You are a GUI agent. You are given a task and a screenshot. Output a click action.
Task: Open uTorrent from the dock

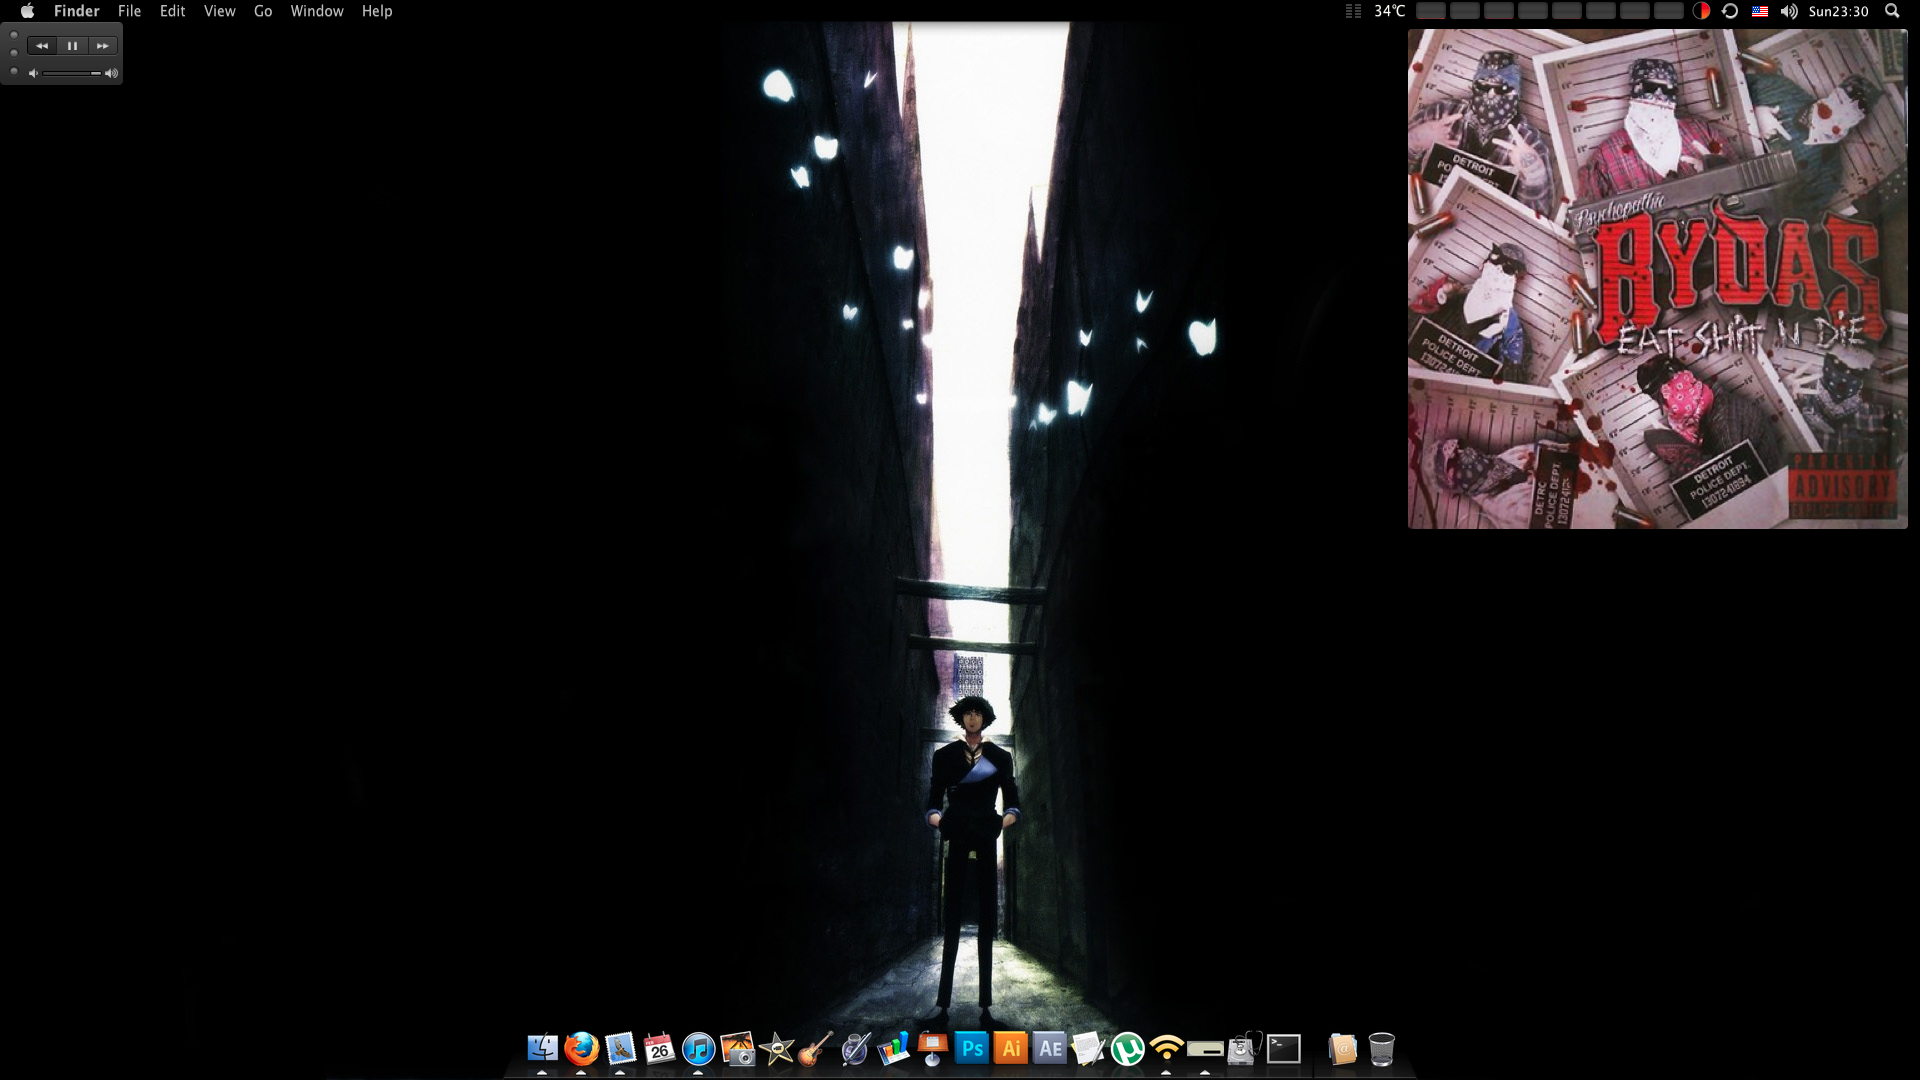point(1127,1048)
